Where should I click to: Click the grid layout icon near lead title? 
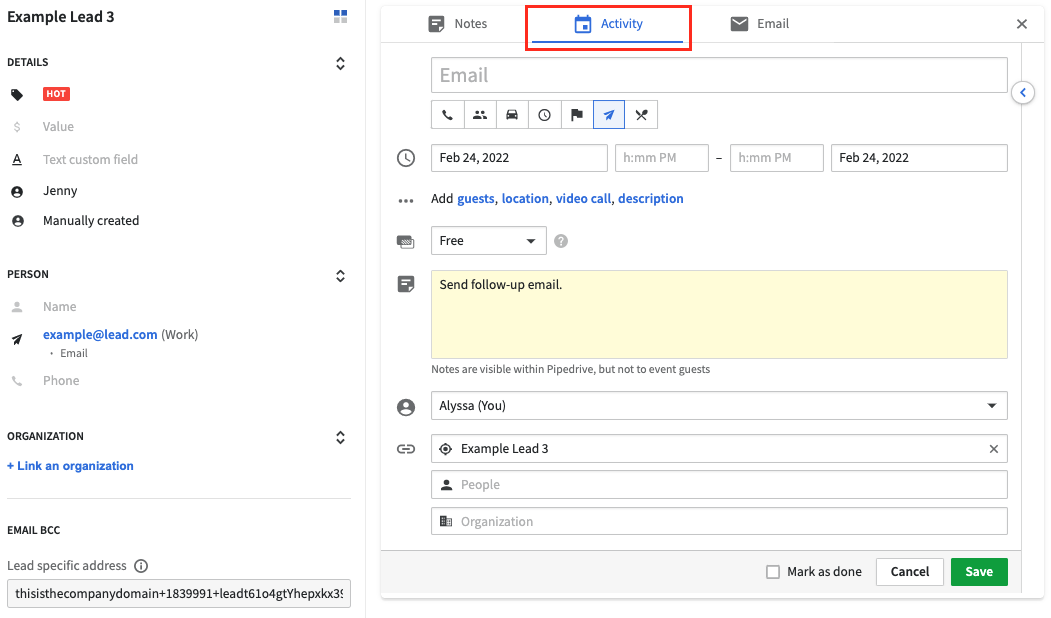pos(341,17)
